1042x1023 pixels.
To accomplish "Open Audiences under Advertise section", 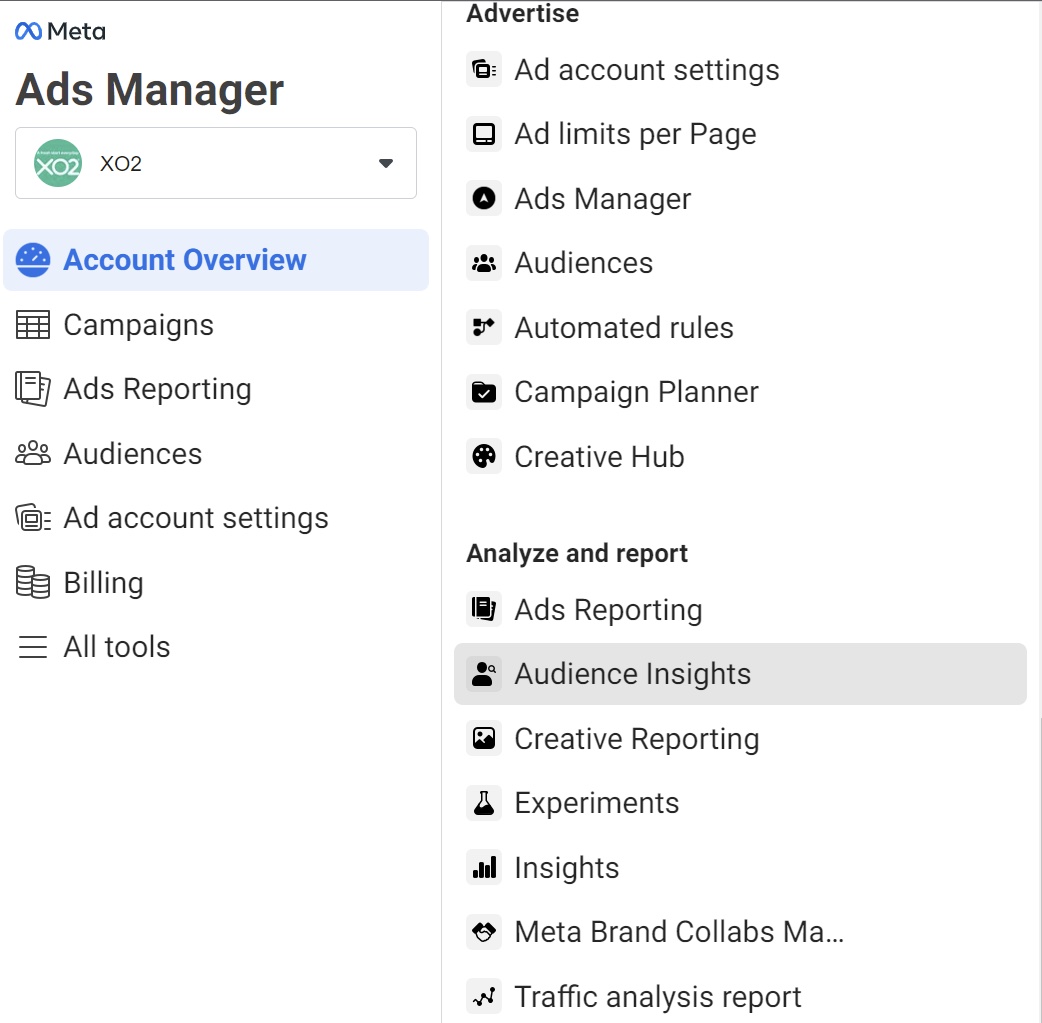I will click(x=584, y=263).
